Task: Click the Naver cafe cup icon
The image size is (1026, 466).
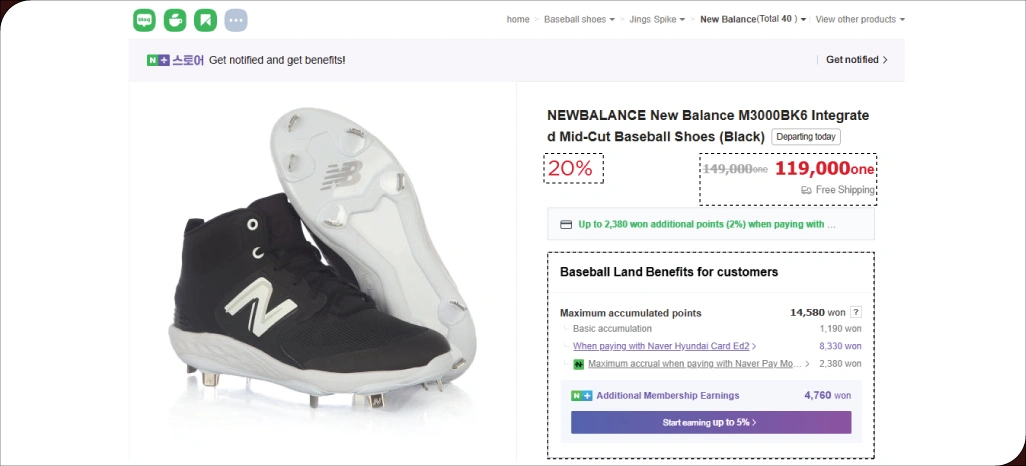Action: pyautogui.click(x=175, y=19)
